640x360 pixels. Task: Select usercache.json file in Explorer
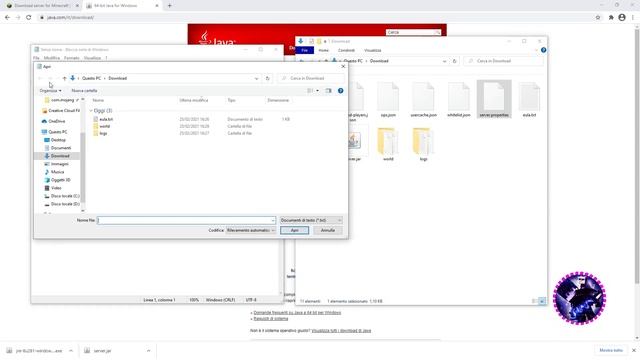tap(423, 100)
